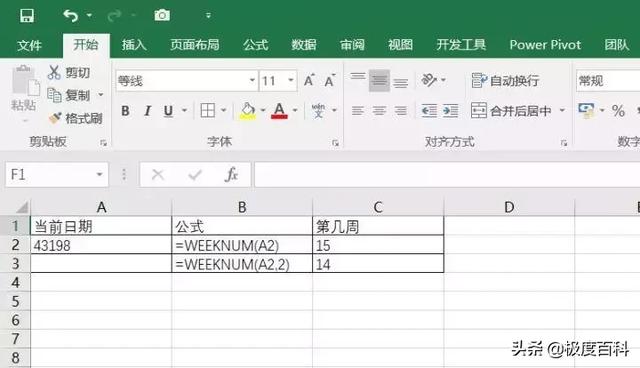
Task: Click the text orientation icon
Action: point(429,80)
